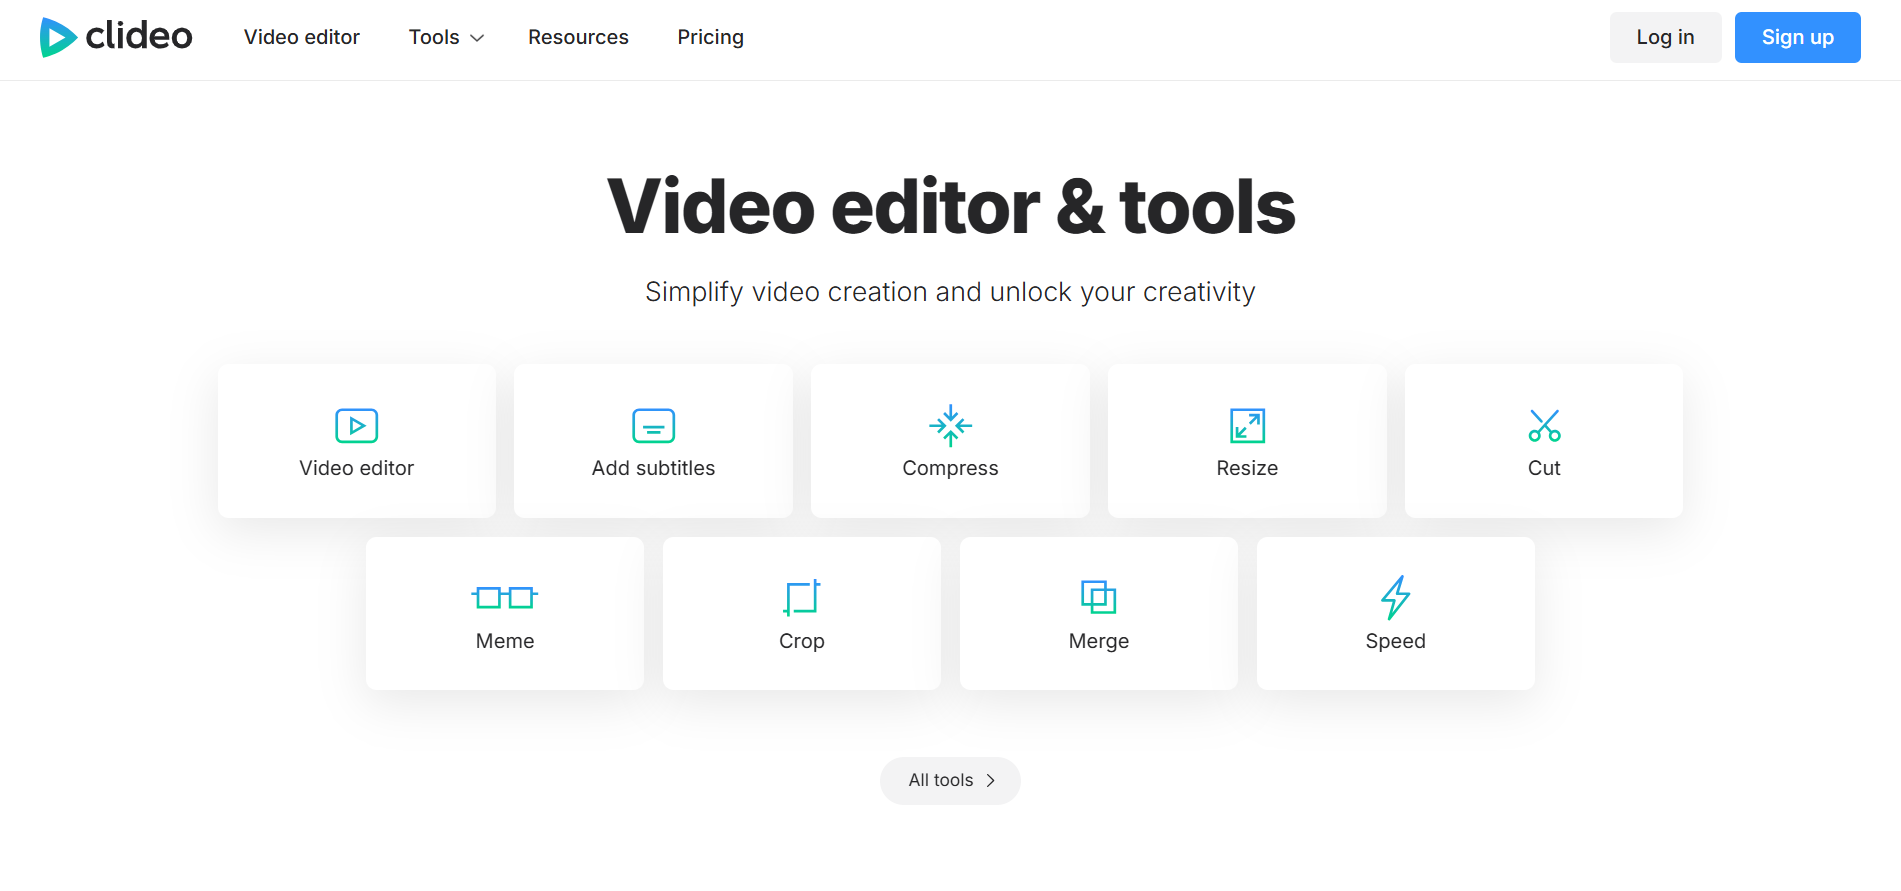The height and width of the screenshot is (891, 1901).
Task: Select the Resize expand icon
Action: [1247, 426]
